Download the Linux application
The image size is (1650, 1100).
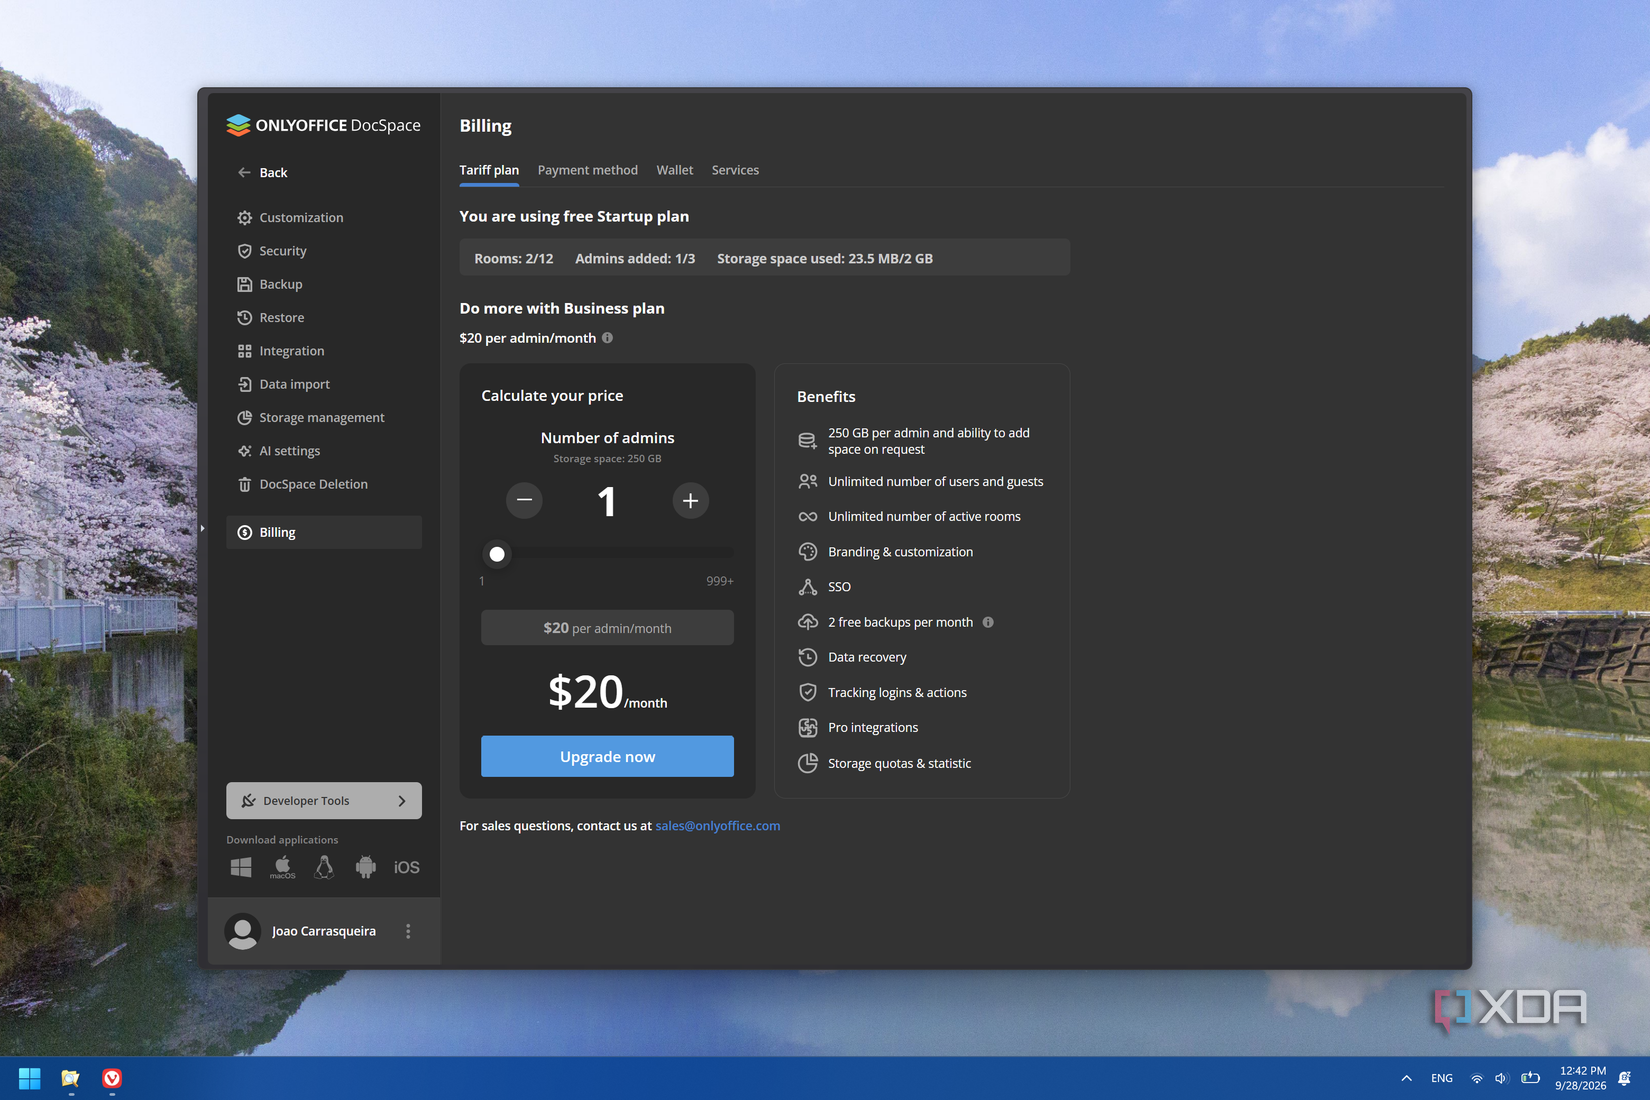(324, 867)
